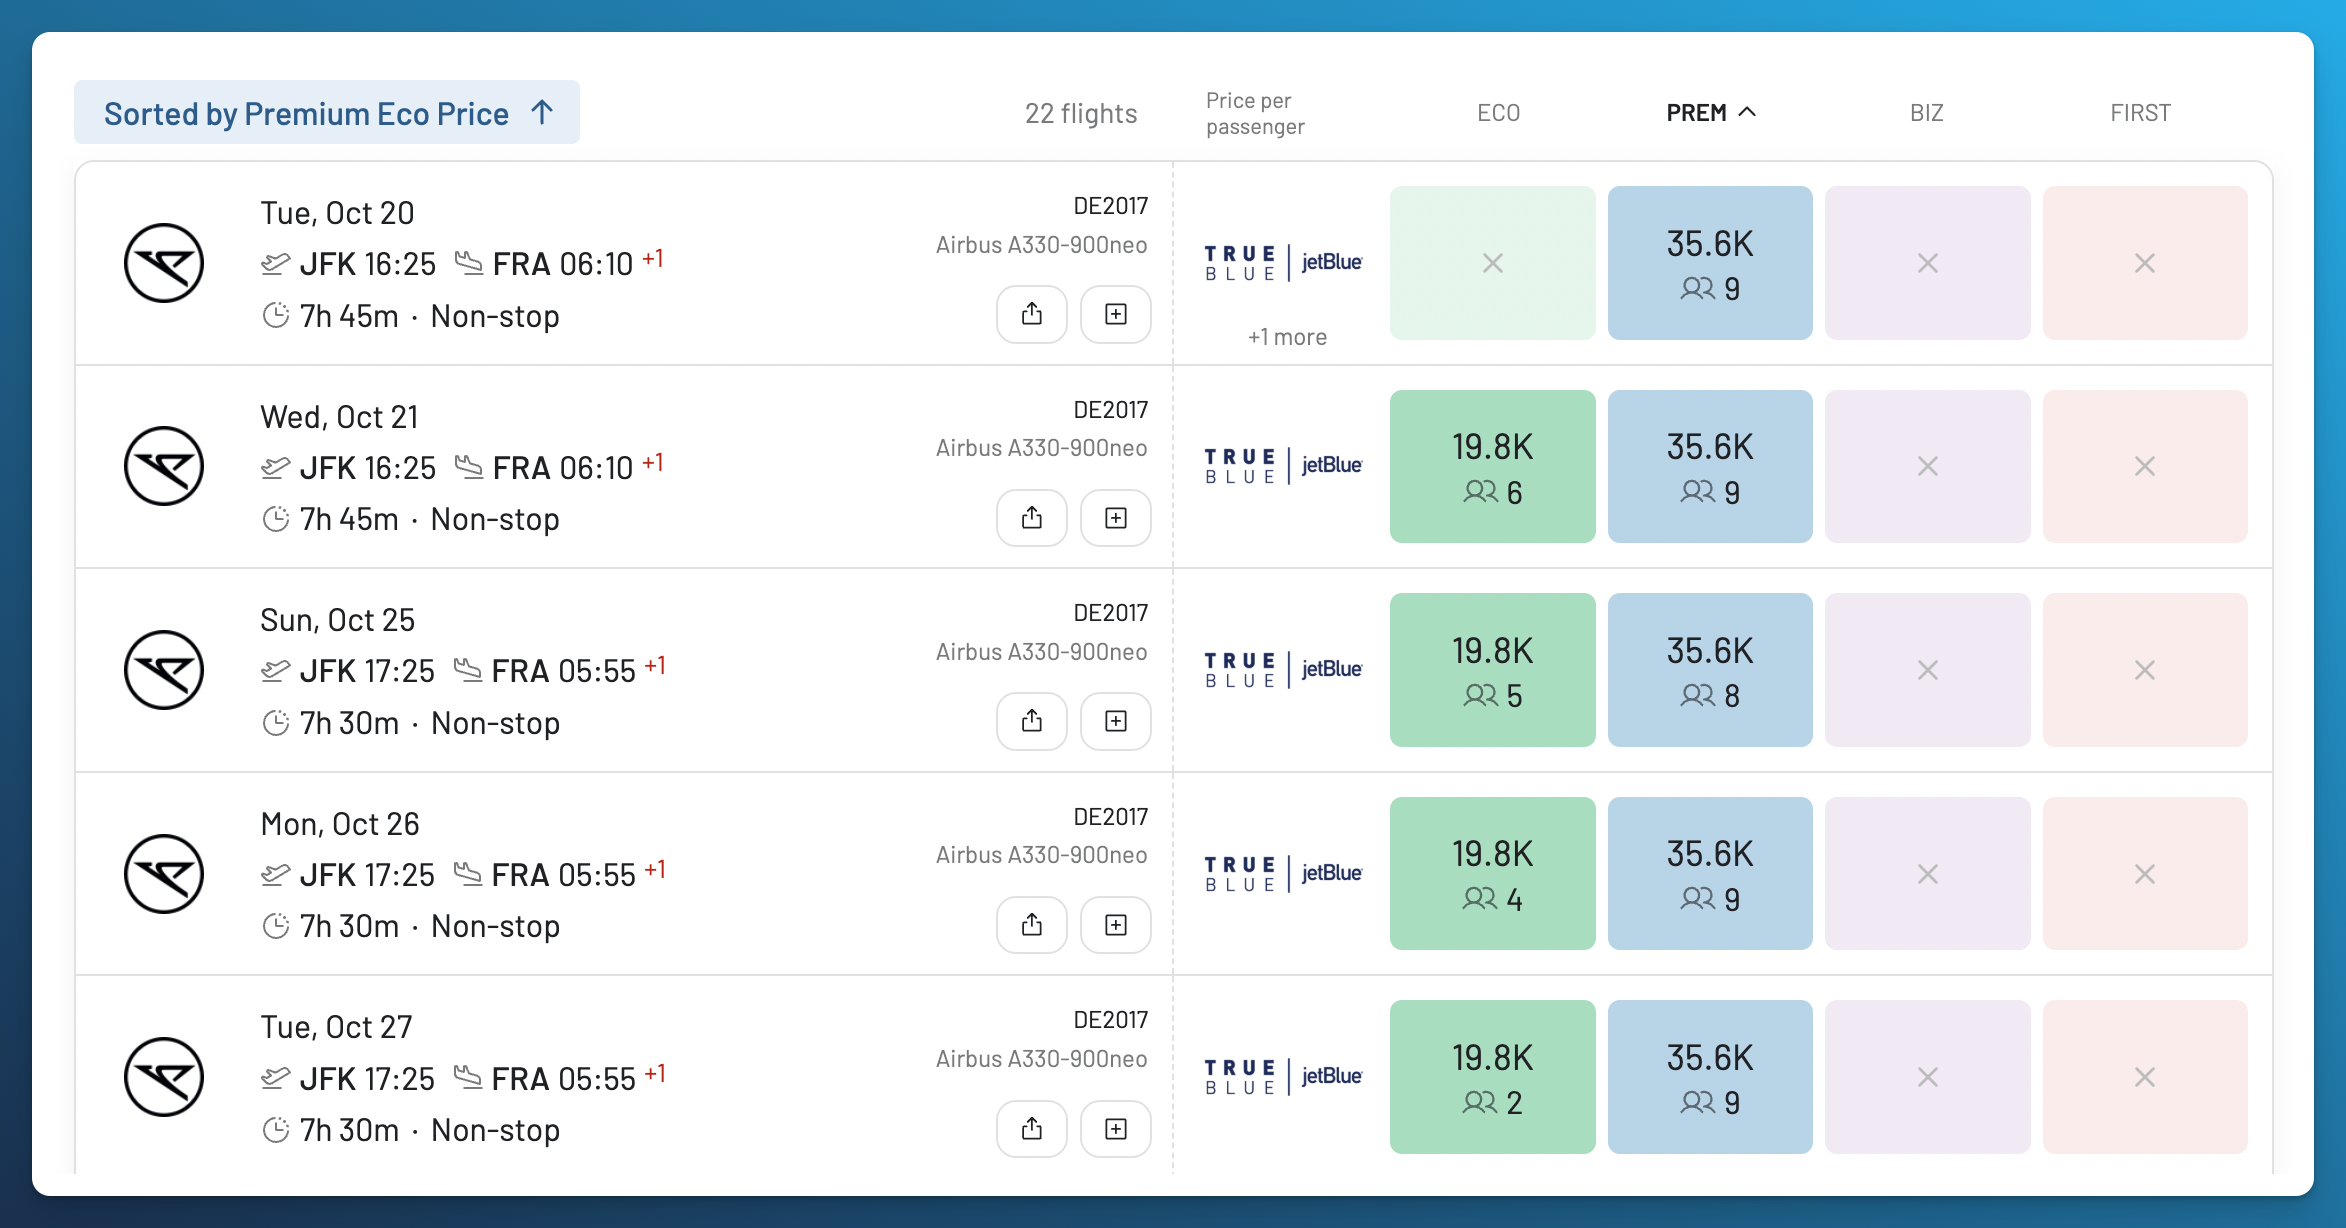Click unavailable first class cell on Oct 25 row
The image size is (2346, 1228).
click(2145, 670)
